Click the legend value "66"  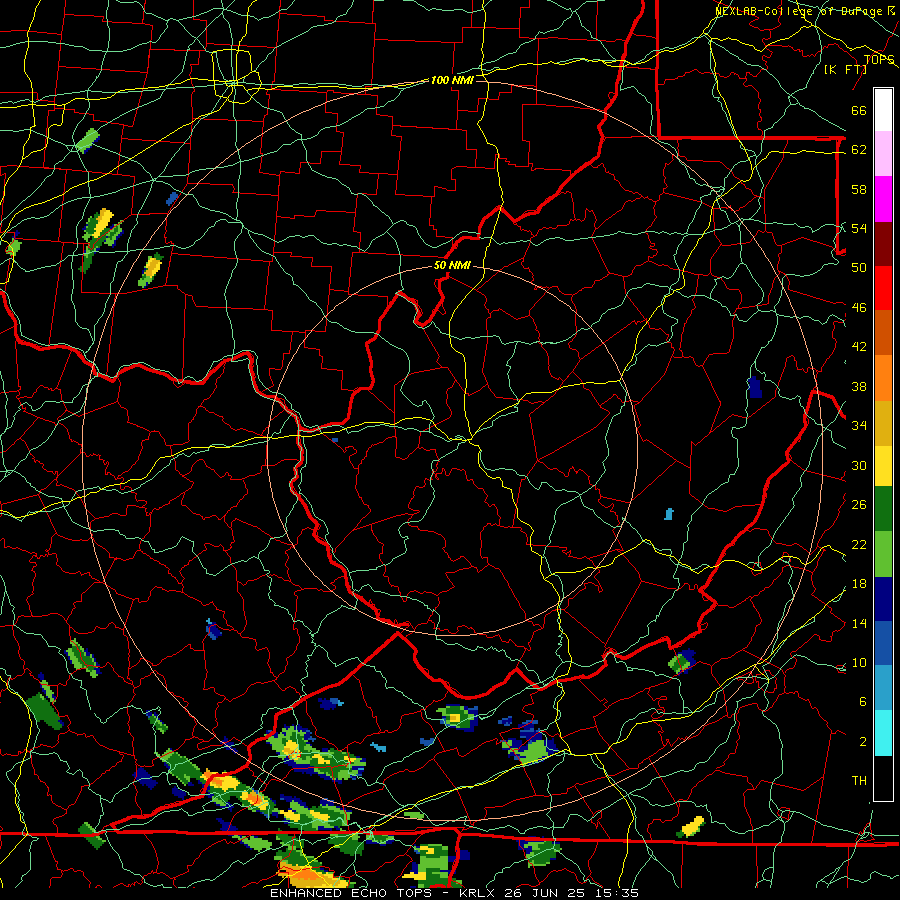[859, 111]
